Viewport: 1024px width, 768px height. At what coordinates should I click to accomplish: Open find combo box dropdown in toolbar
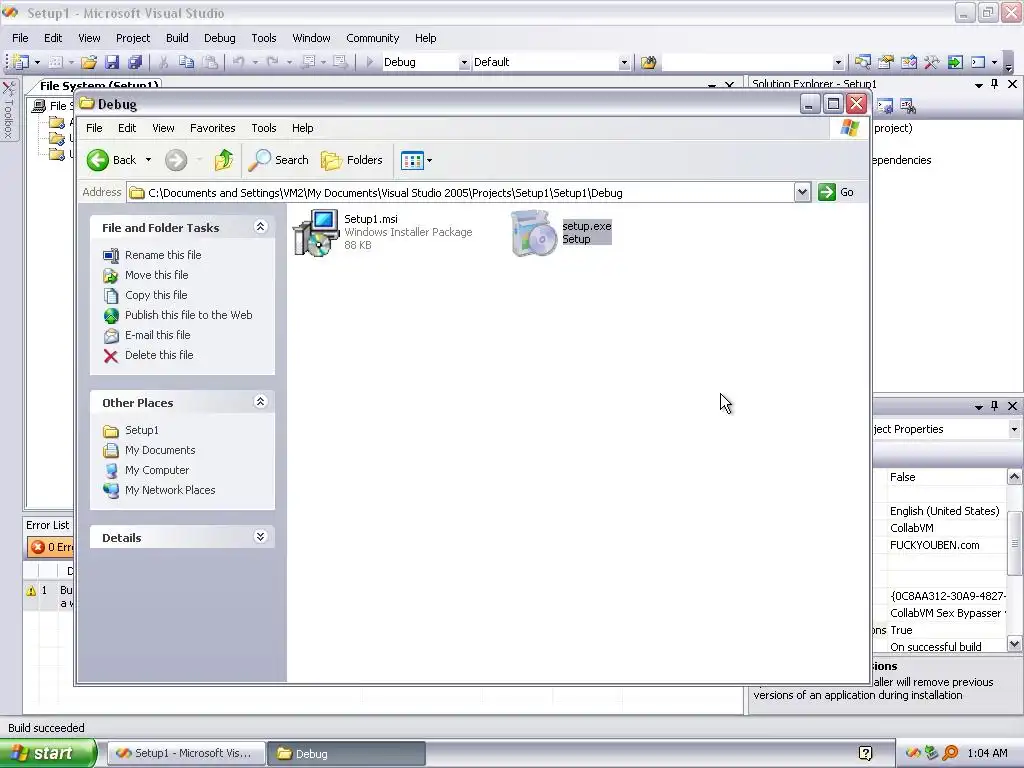[x=838, y=63]
